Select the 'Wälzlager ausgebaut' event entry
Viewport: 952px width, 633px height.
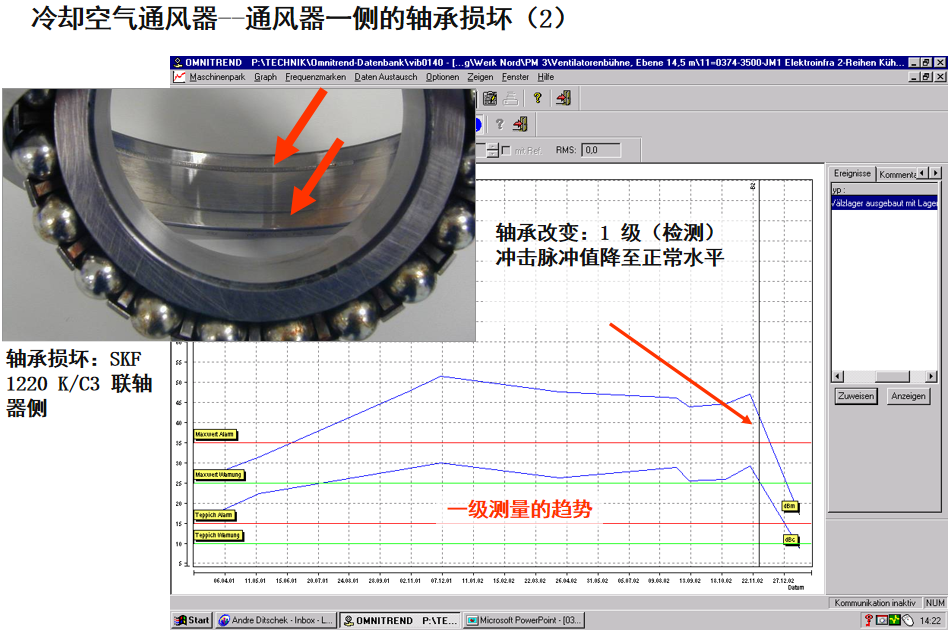click(884, 203)
